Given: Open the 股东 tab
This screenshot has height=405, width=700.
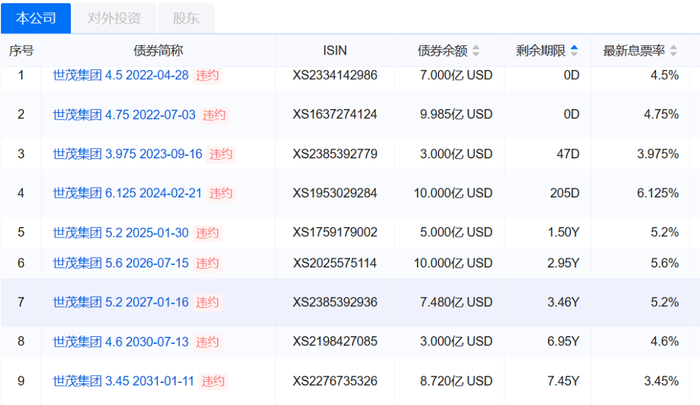Looking at the screenshot, I should pos(185,17).
